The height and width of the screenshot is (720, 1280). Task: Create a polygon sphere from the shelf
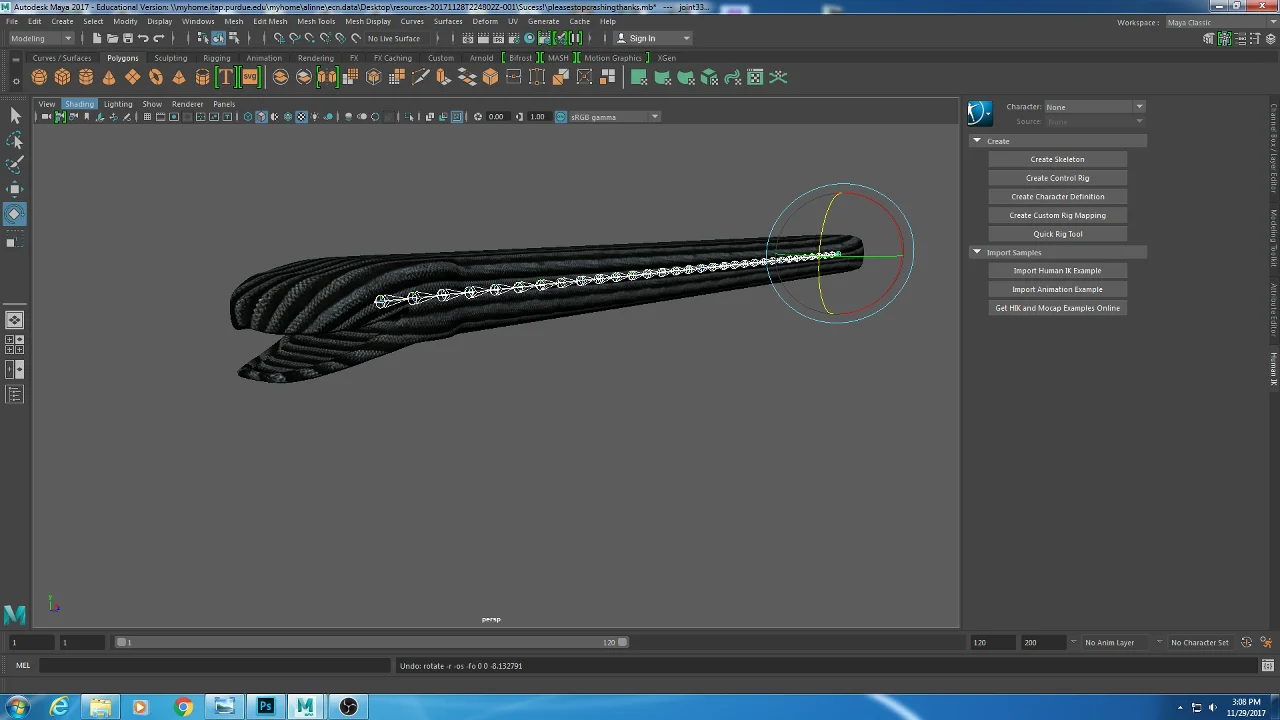(39, 77)
